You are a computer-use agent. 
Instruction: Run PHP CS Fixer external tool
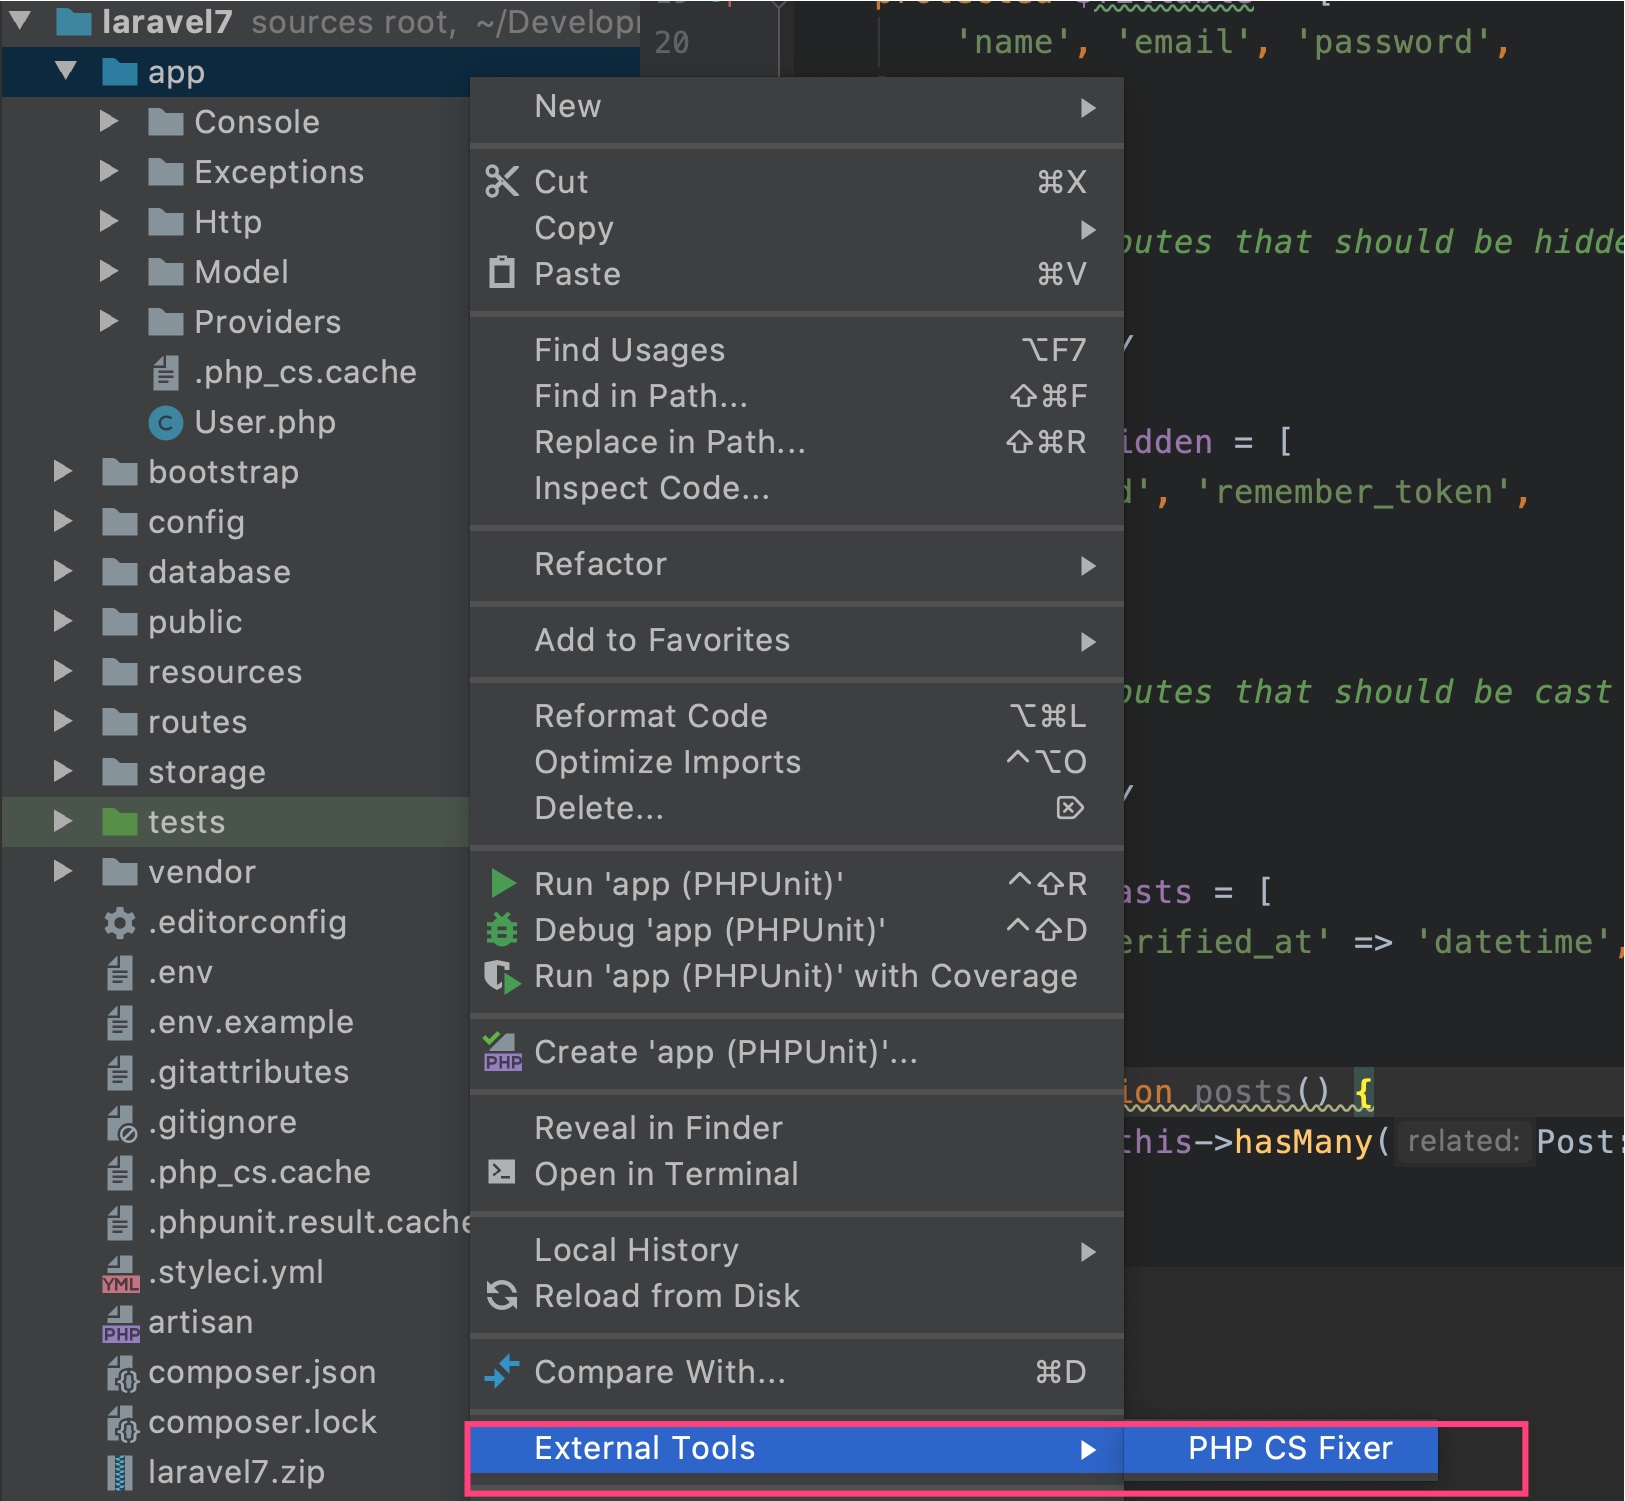(x=1281, y=1448)
